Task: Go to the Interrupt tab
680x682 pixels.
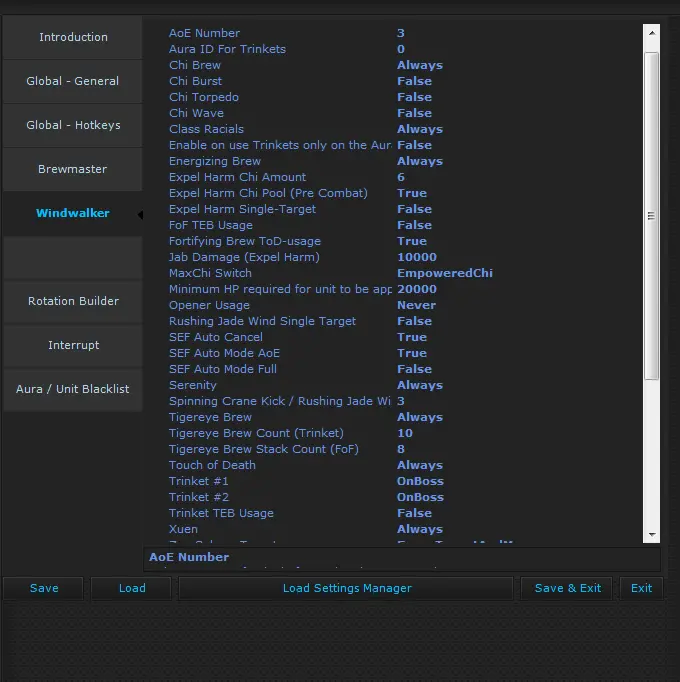Action: coord(73,345)
